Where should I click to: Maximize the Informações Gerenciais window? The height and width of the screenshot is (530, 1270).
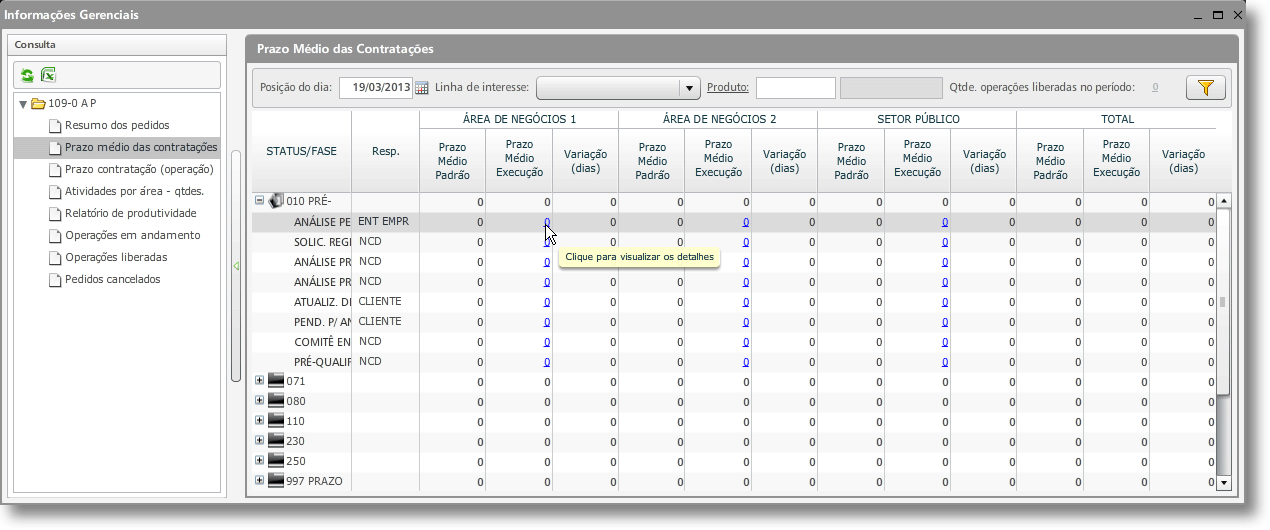pos(1218,14)
